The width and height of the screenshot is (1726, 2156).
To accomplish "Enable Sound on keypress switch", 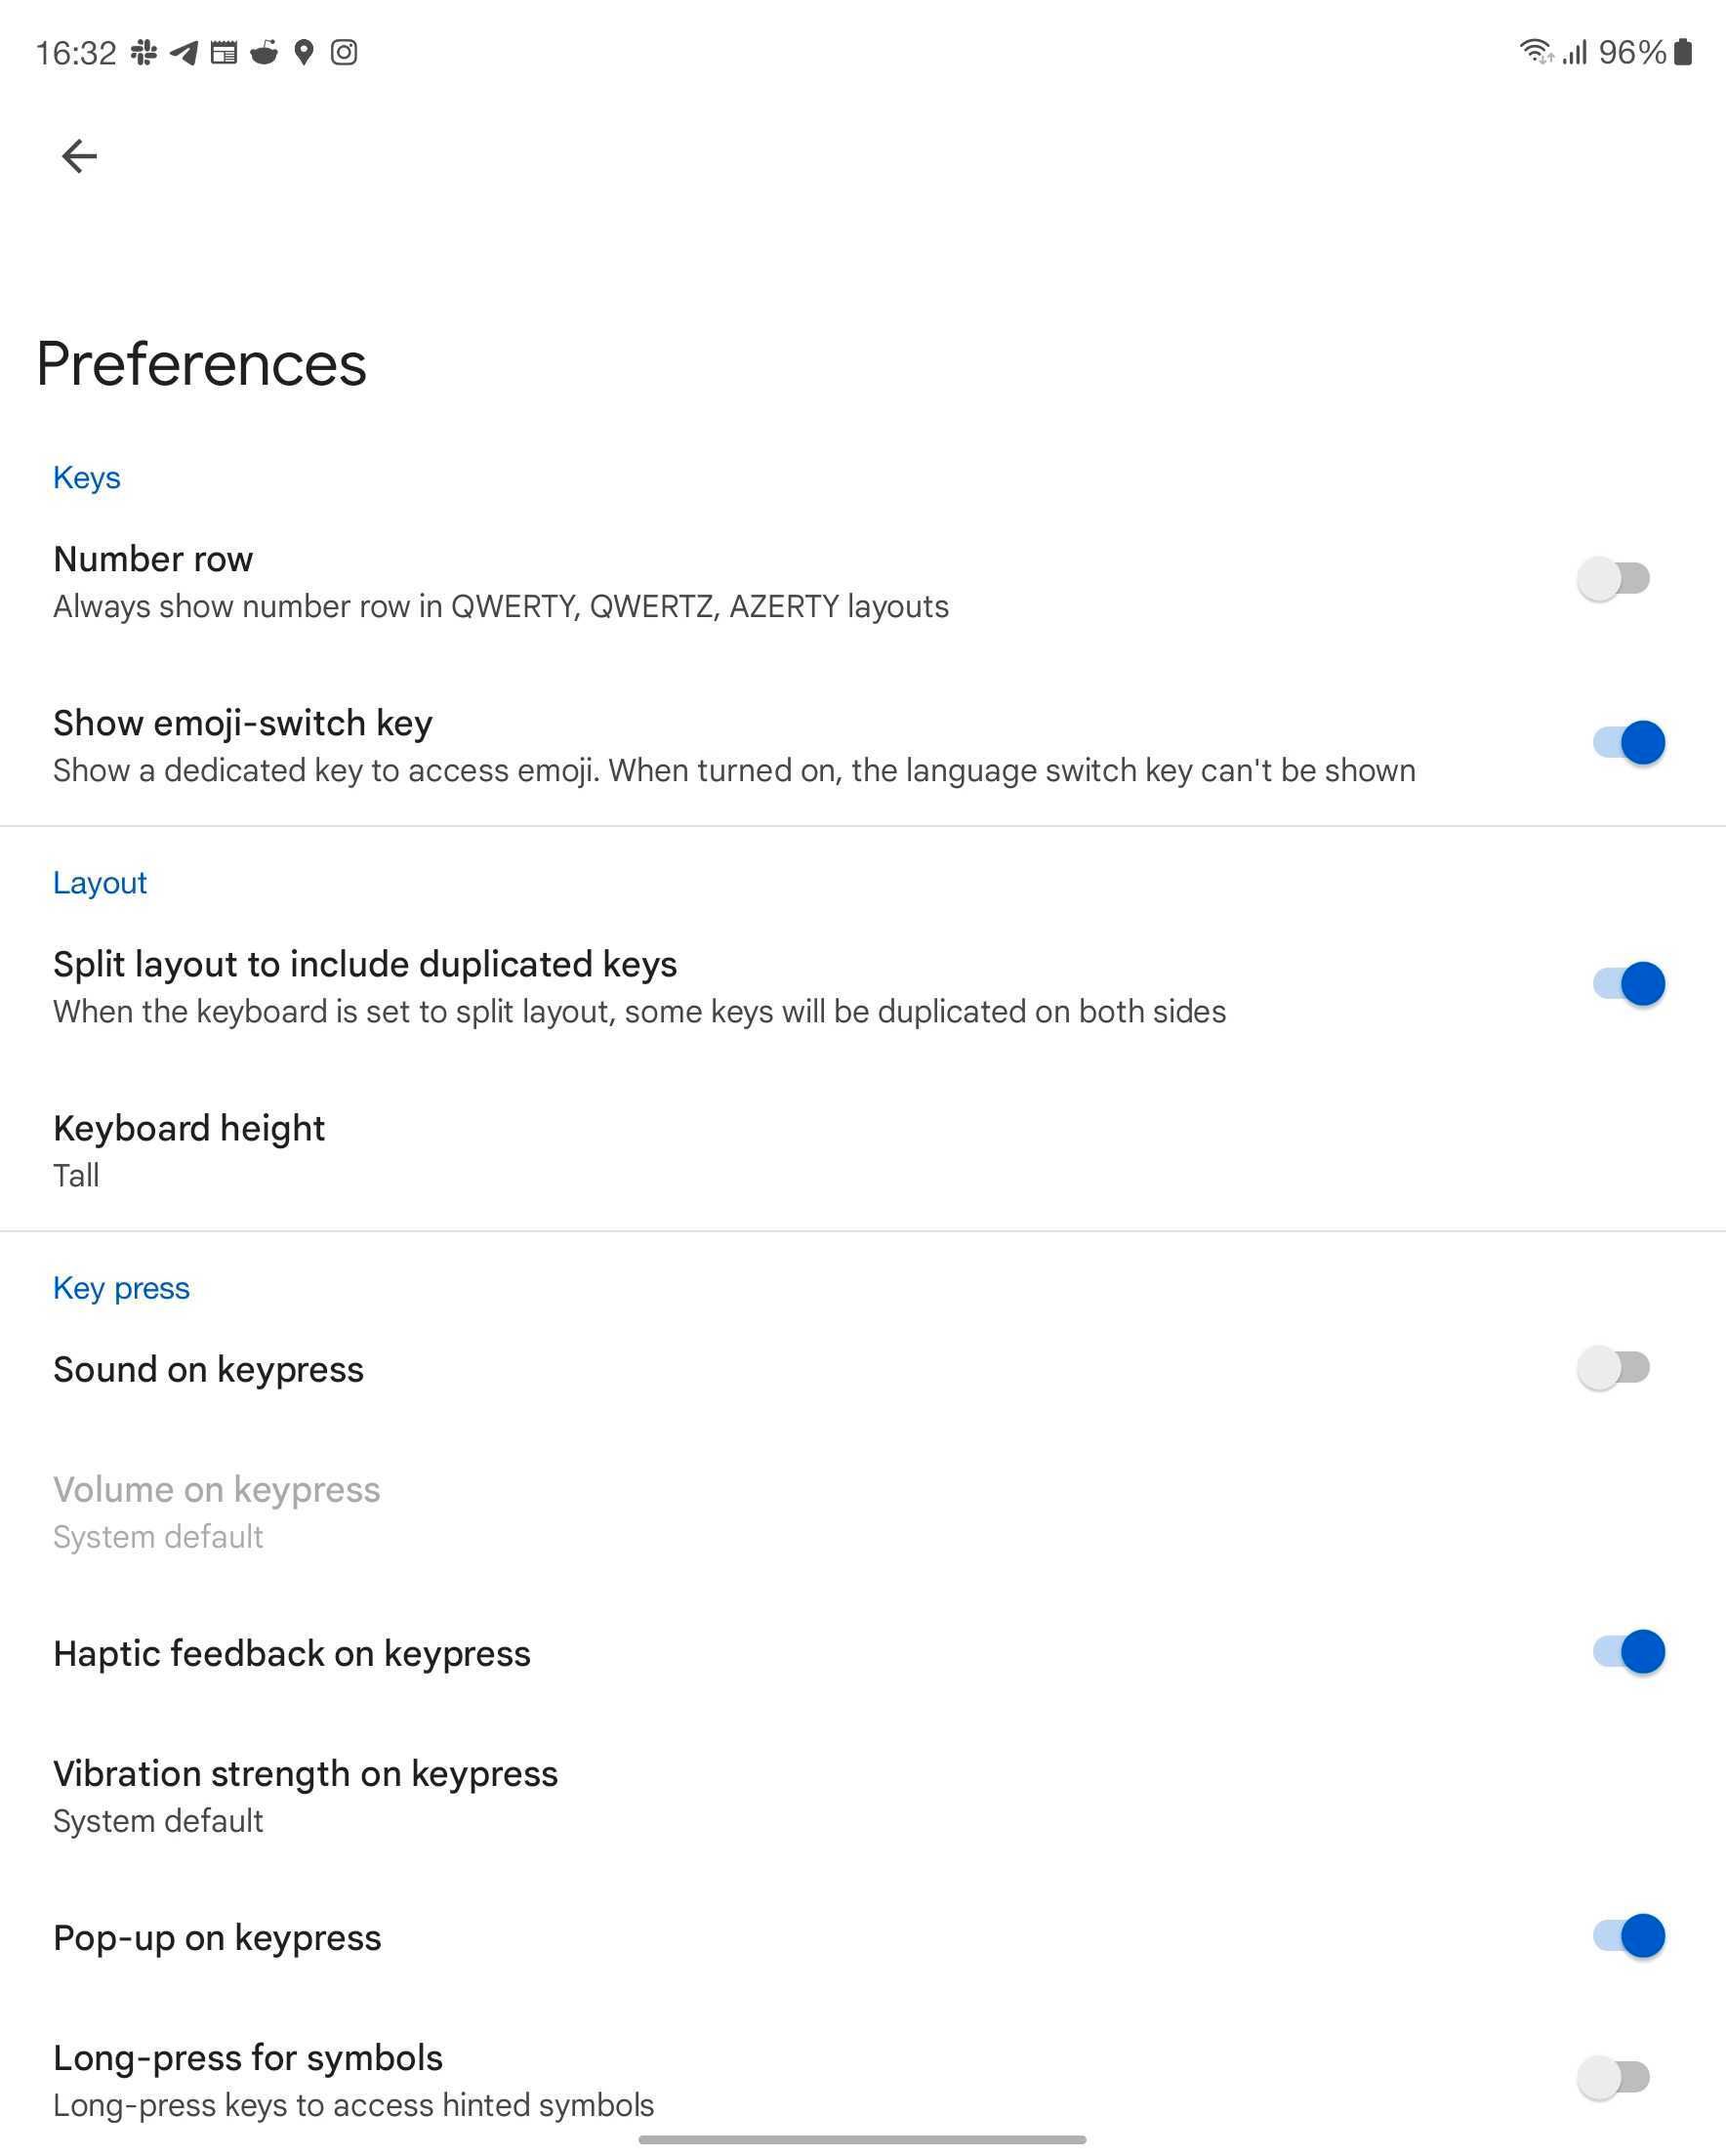I will [x=1614, y=1367].
